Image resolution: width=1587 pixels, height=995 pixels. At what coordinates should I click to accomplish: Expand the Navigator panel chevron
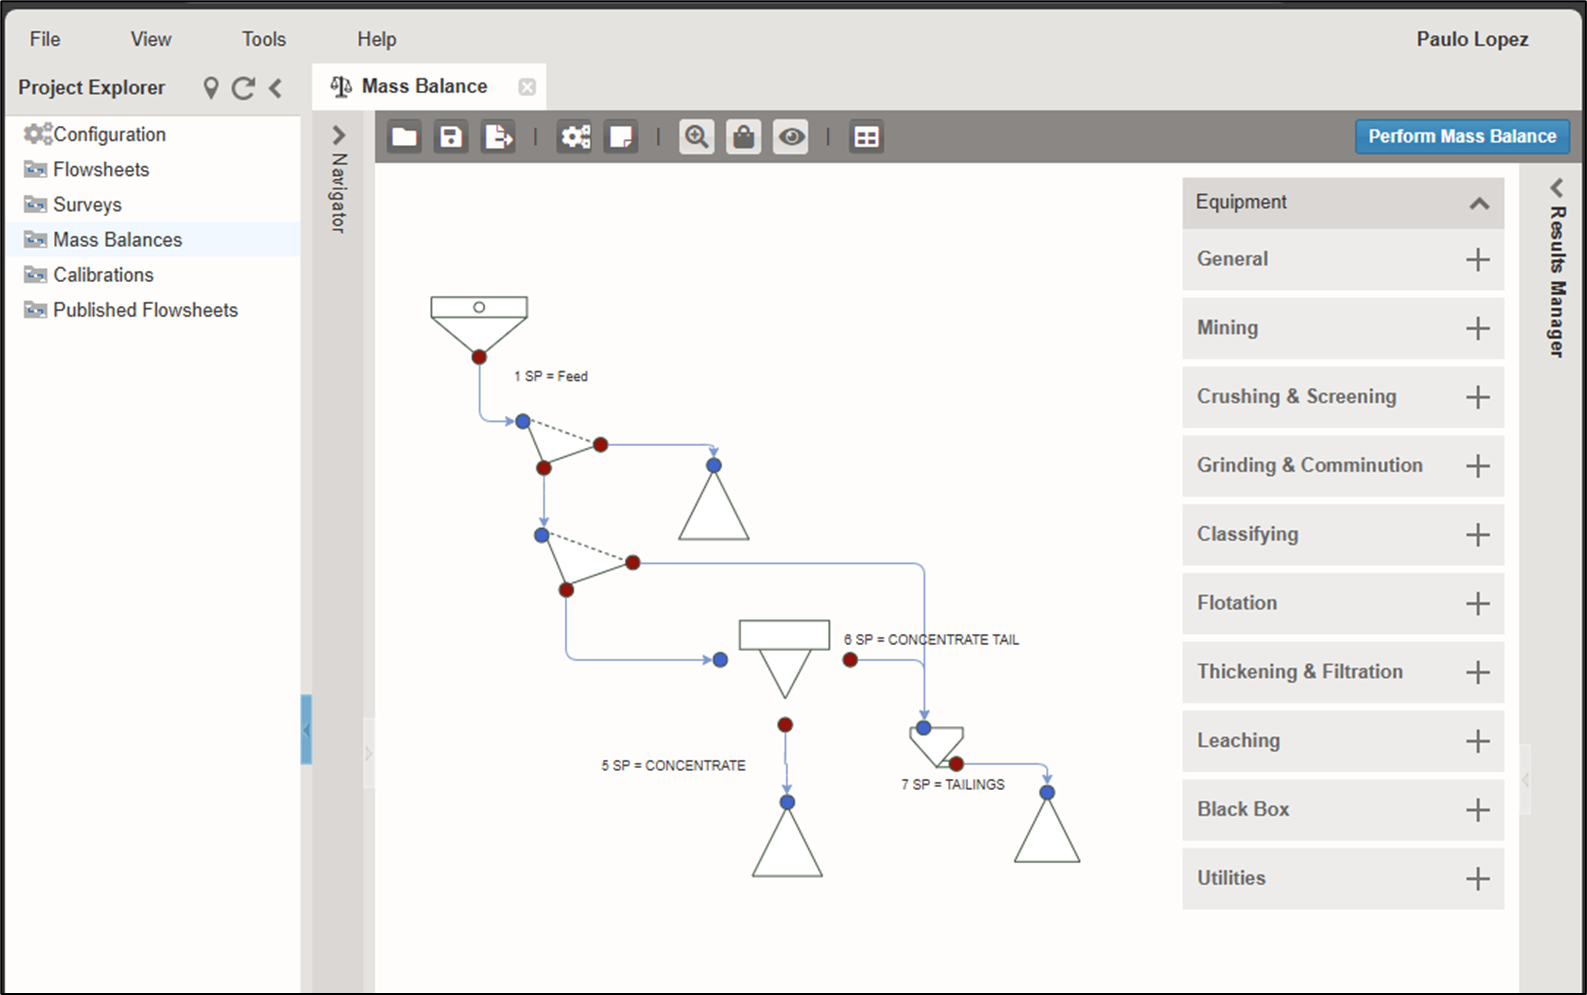[338, 135]
